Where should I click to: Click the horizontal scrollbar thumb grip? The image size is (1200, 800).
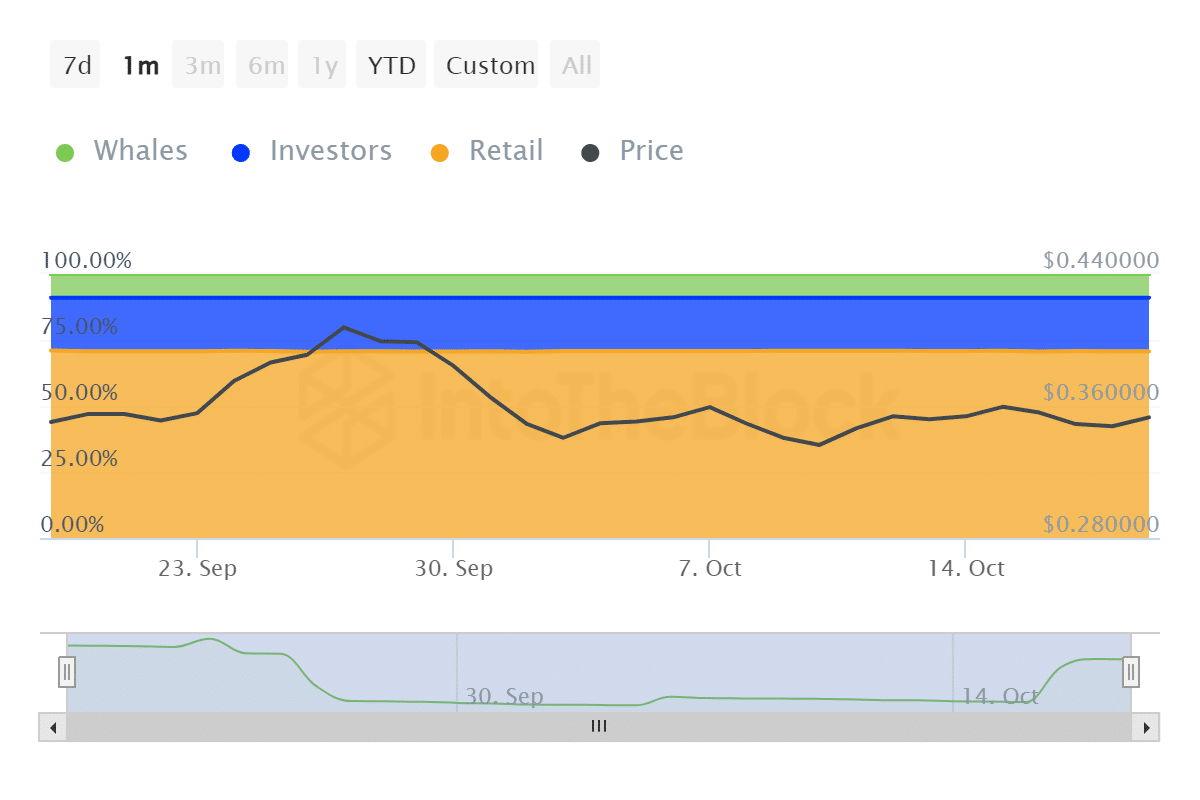pyautogui.click(x=598, y=727)
